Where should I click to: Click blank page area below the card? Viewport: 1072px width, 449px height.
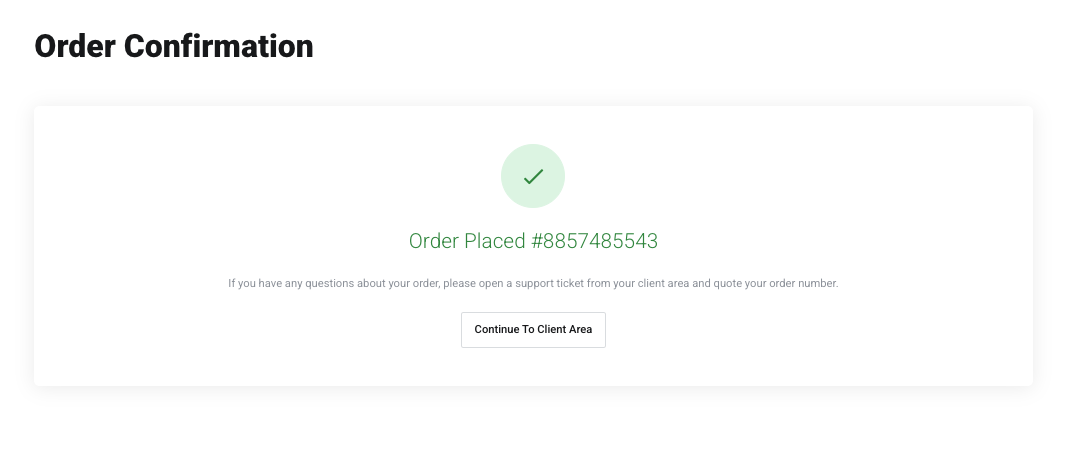pyautogui.click(x=533, y=420)
